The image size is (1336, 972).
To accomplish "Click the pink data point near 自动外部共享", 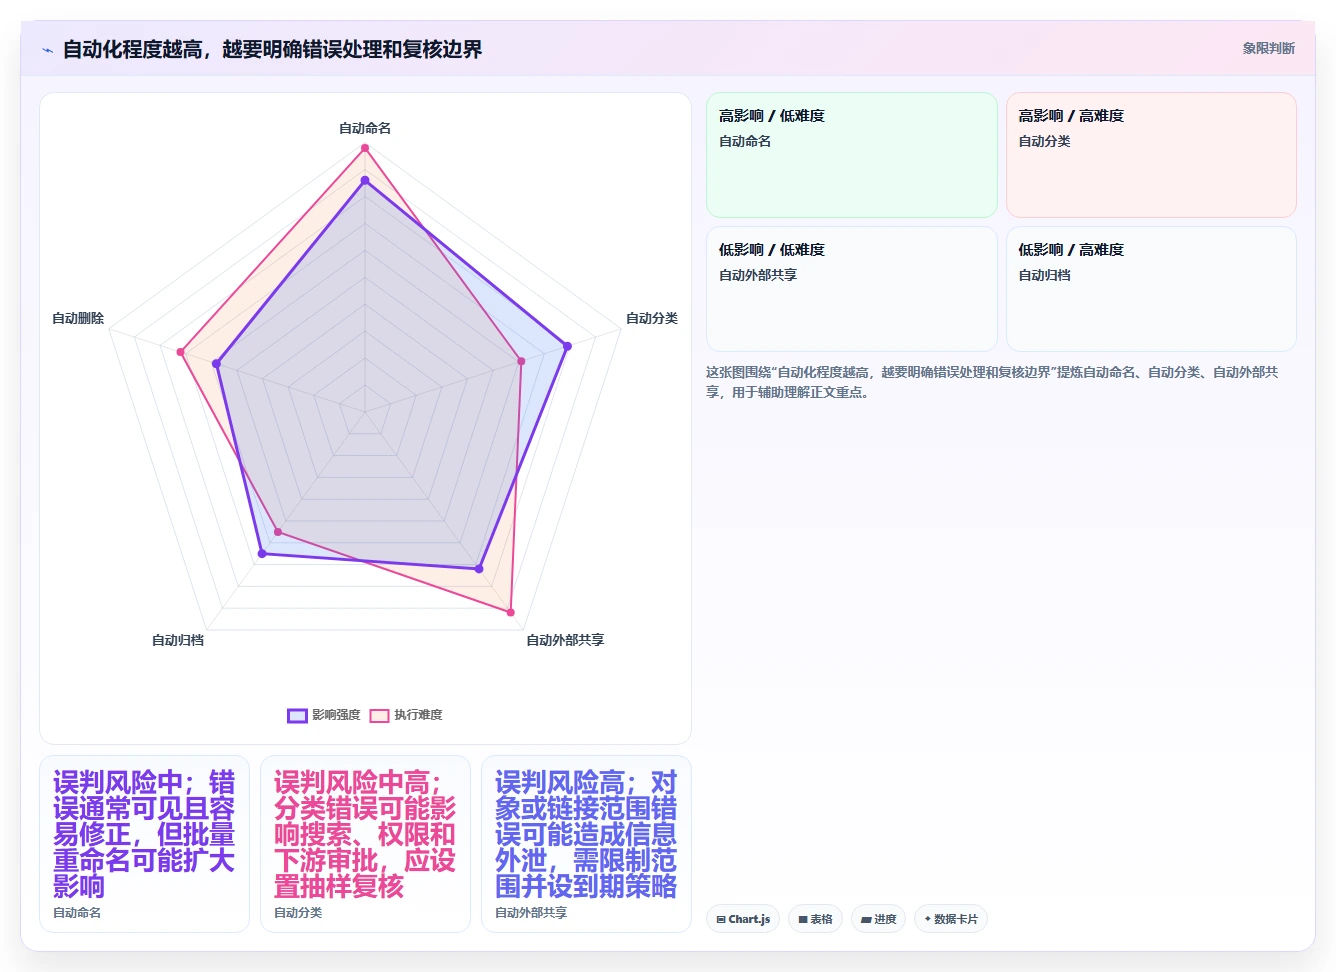I will [511, 612].
